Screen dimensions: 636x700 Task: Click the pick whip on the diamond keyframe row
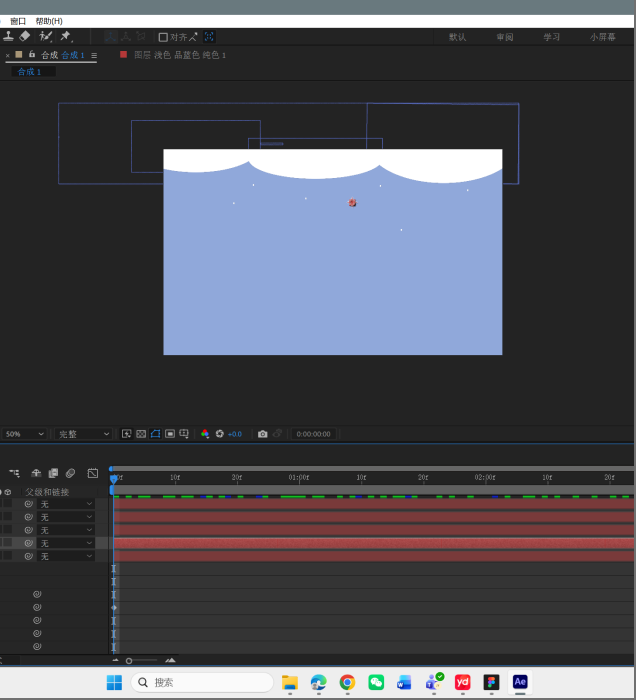[37, 607]
